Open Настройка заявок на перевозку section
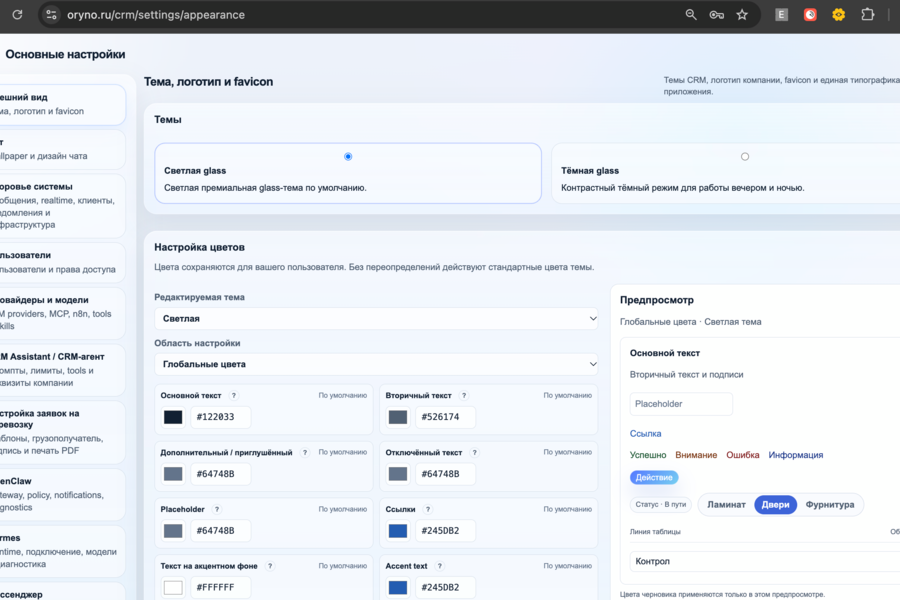 (62, 432)
